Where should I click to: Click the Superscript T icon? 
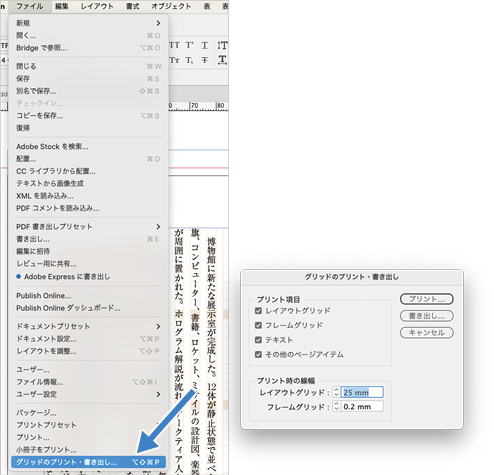(x=190, y=45)
